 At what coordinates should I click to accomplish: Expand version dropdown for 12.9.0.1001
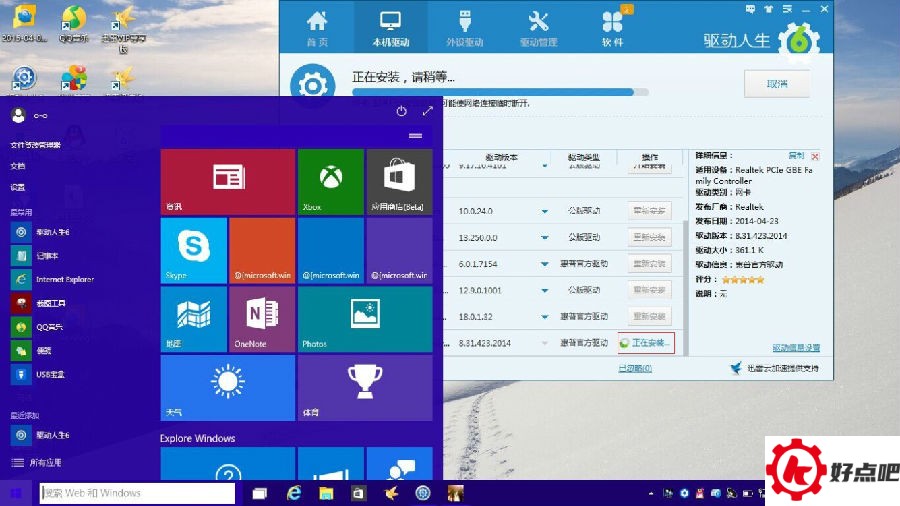coord(544,290)
